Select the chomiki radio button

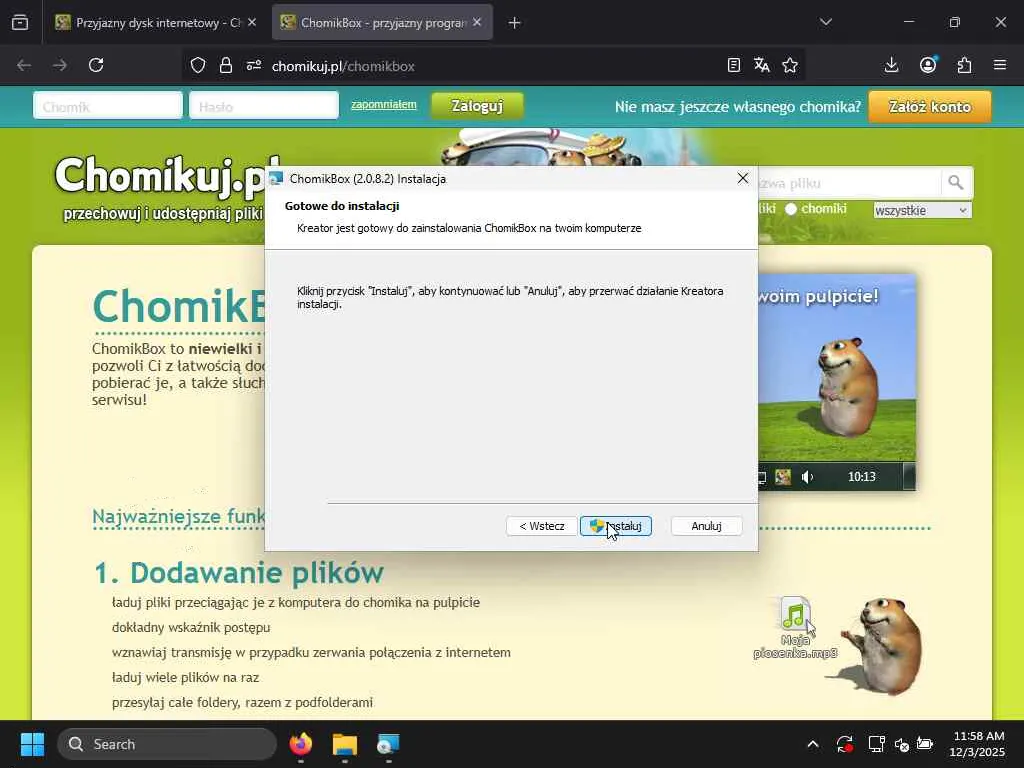pos(791,209)
